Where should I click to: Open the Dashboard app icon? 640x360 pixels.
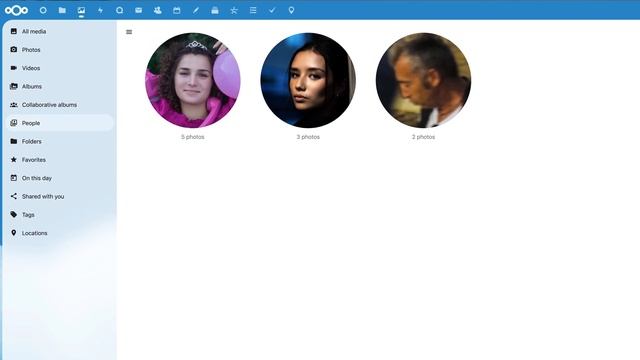click(43, 10)
